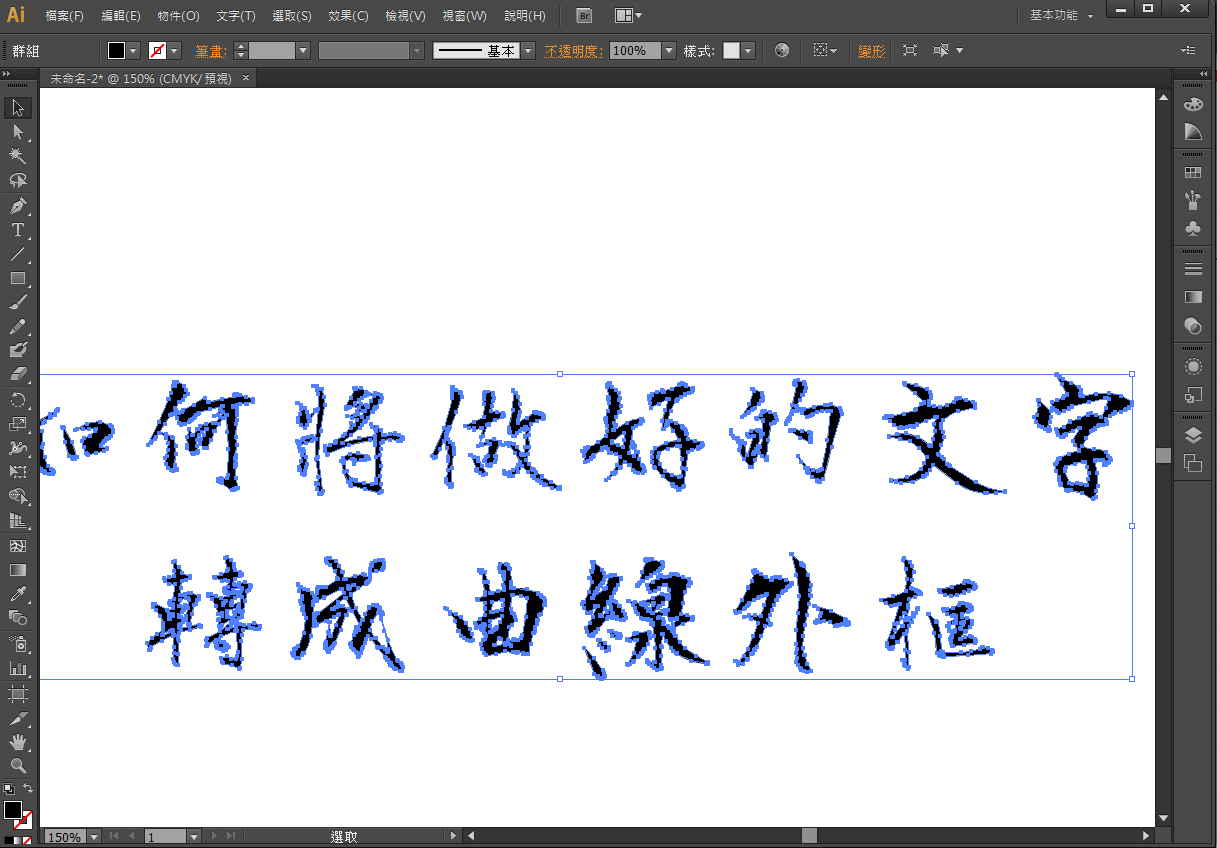Open the Color panel icon
This screenshot has height=848, width=1217.
(1192, 105)
